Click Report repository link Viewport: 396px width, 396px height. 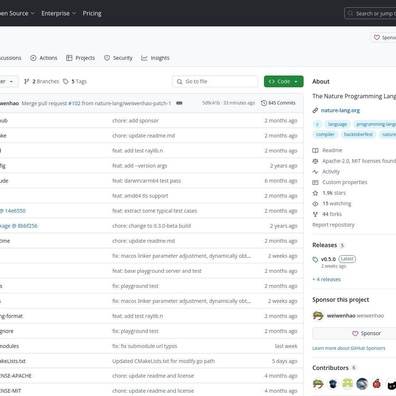click(x=333, y=225)
